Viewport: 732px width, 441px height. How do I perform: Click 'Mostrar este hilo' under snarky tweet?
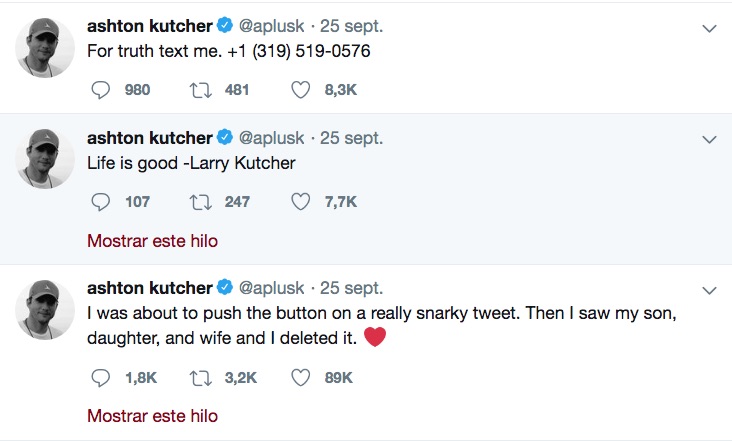(x=152, y=415)
